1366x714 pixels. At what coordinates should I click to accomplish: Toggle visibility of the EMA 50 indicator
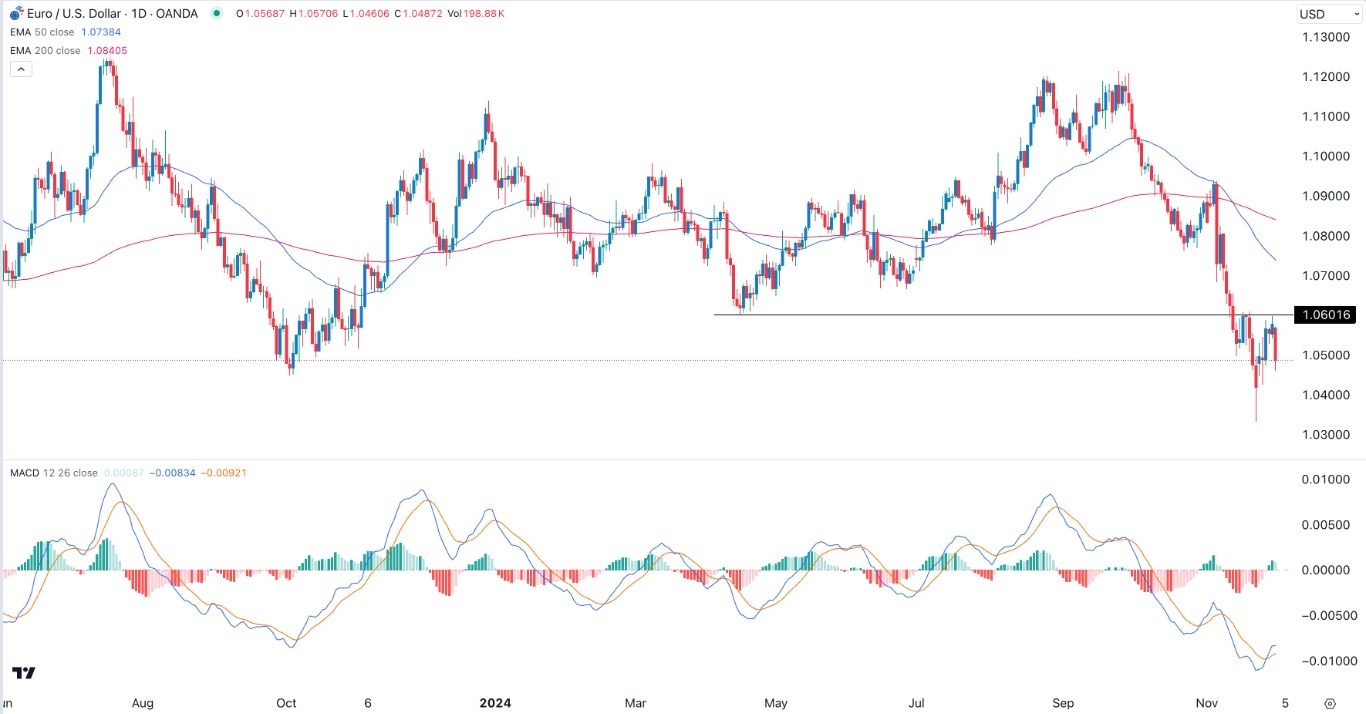coord(40,32)
